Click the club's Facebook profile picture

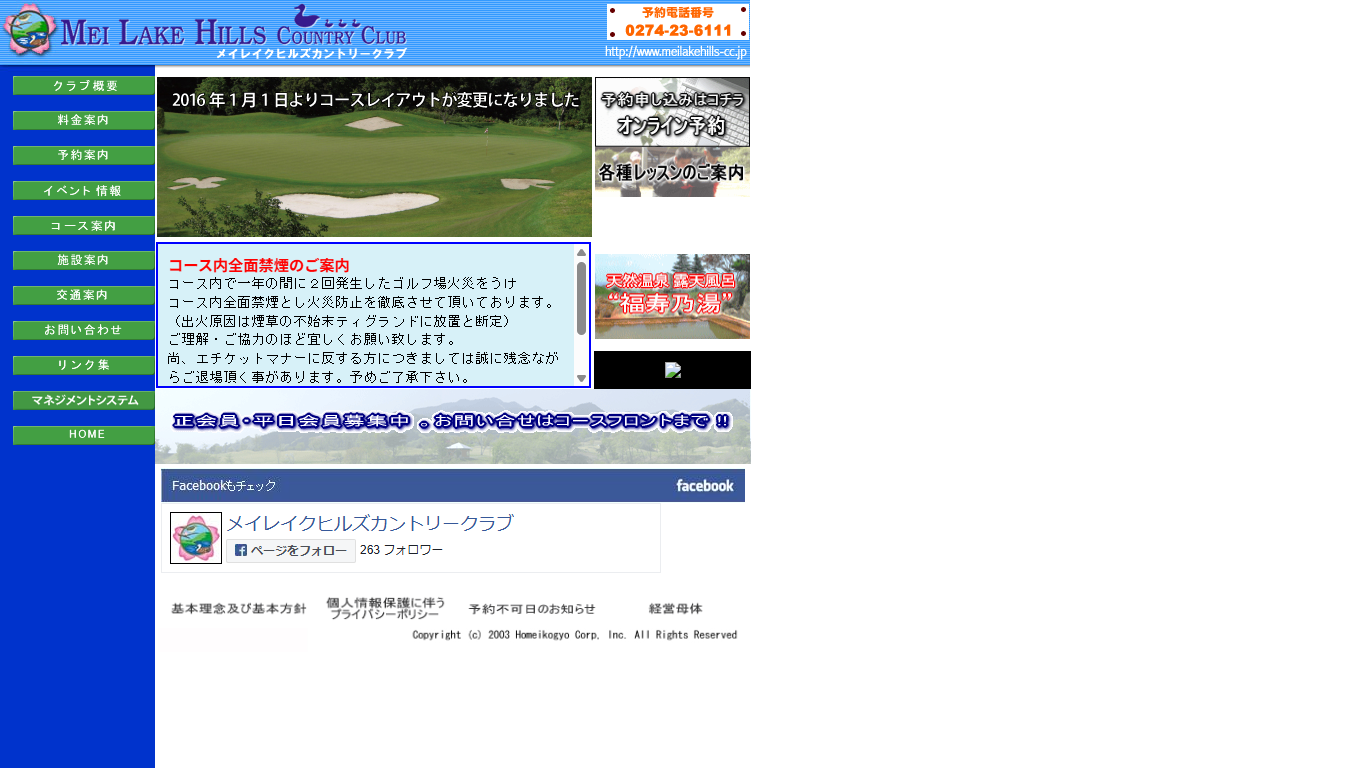tap(196, 538)
